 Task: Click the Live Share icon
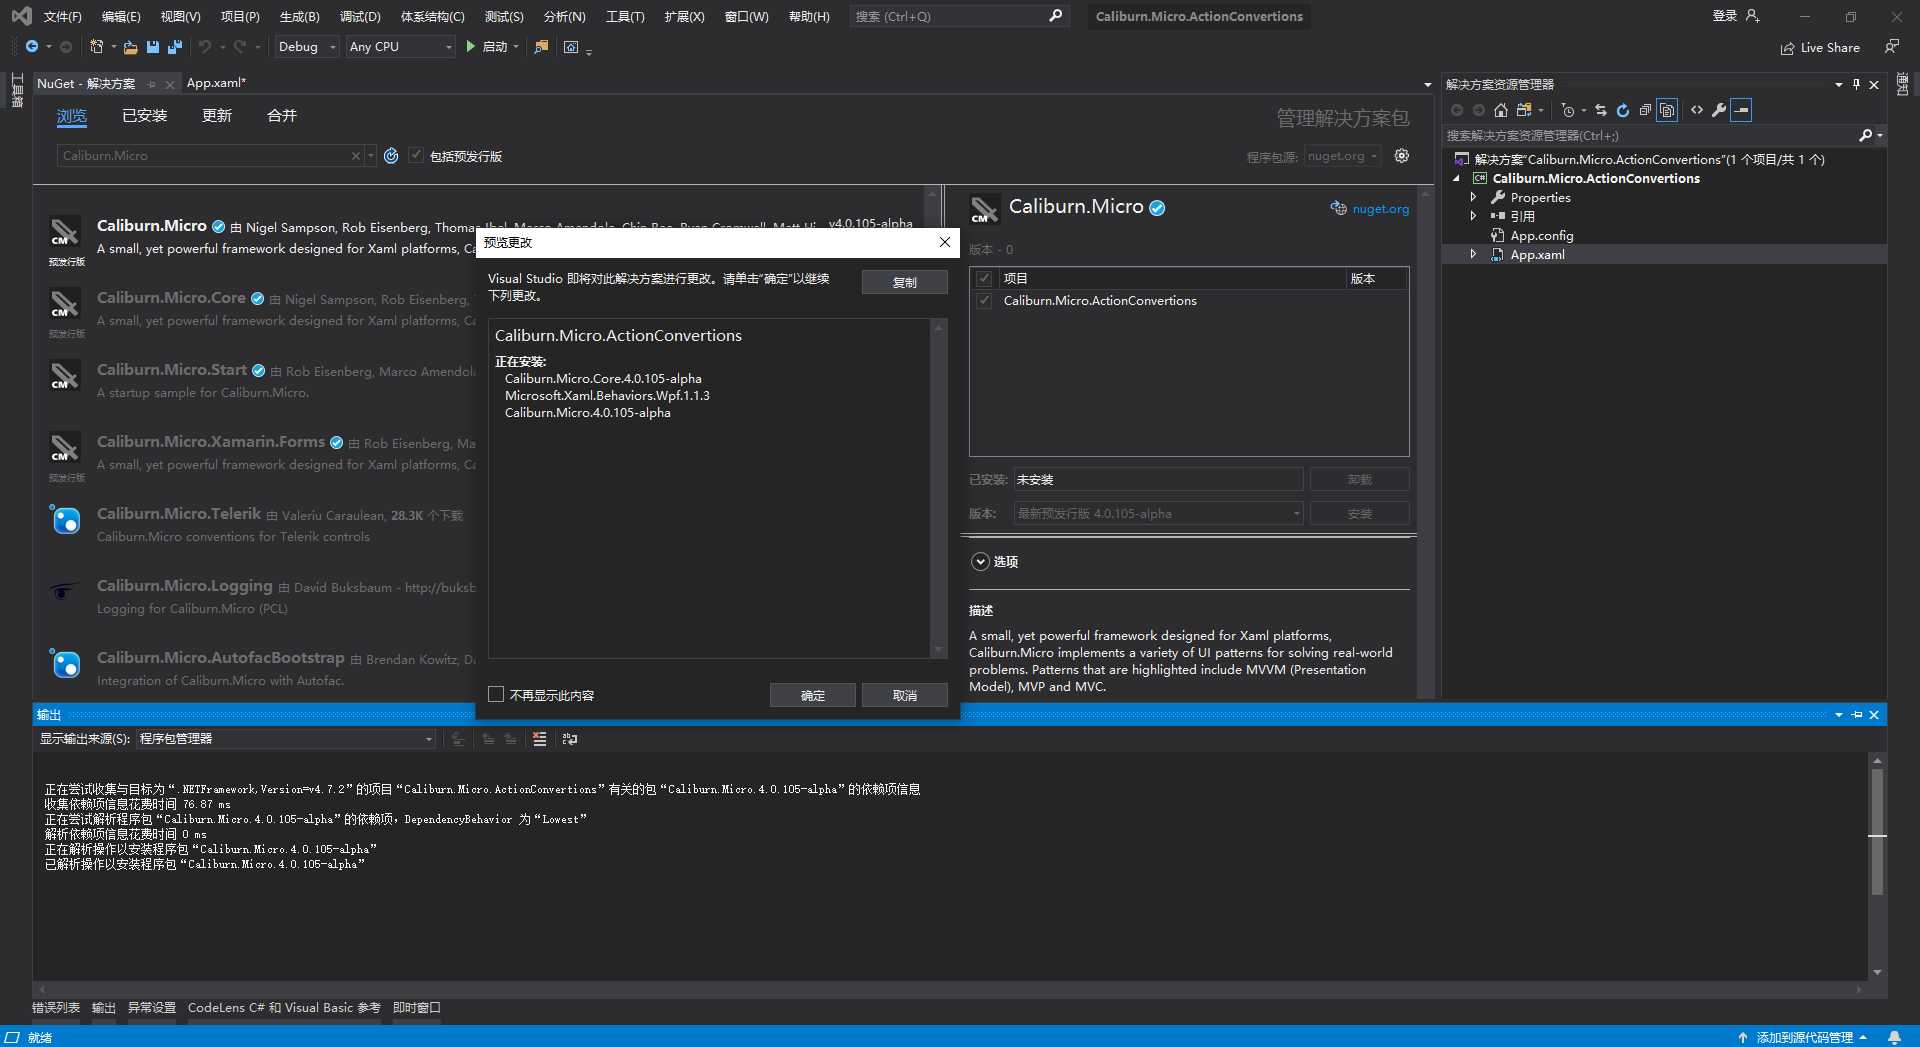tap(1788, 48)
